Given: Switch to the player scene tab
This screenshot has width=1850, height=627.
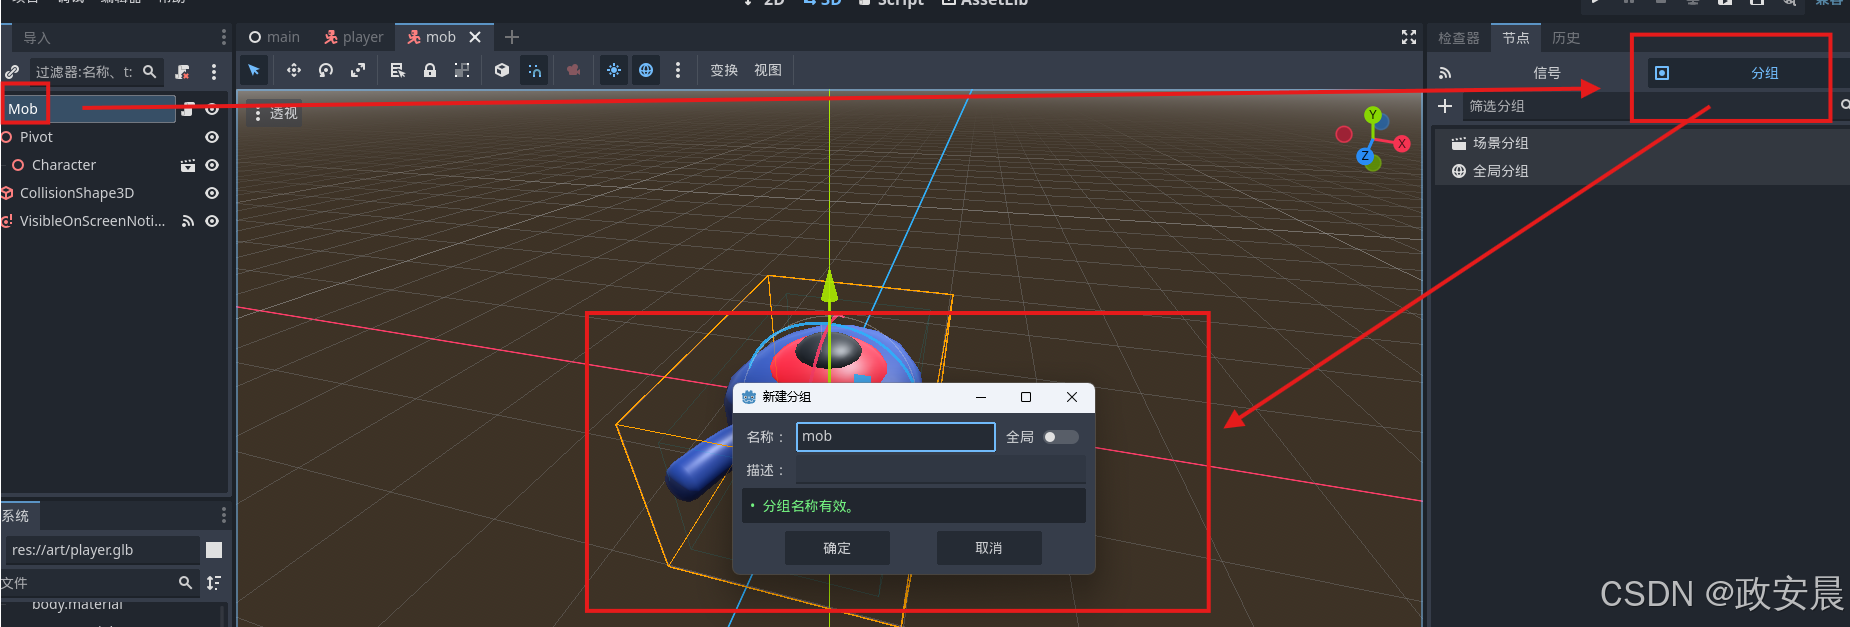Looking at the screenshot, I should pyautogui.click(x=354, y=37).
